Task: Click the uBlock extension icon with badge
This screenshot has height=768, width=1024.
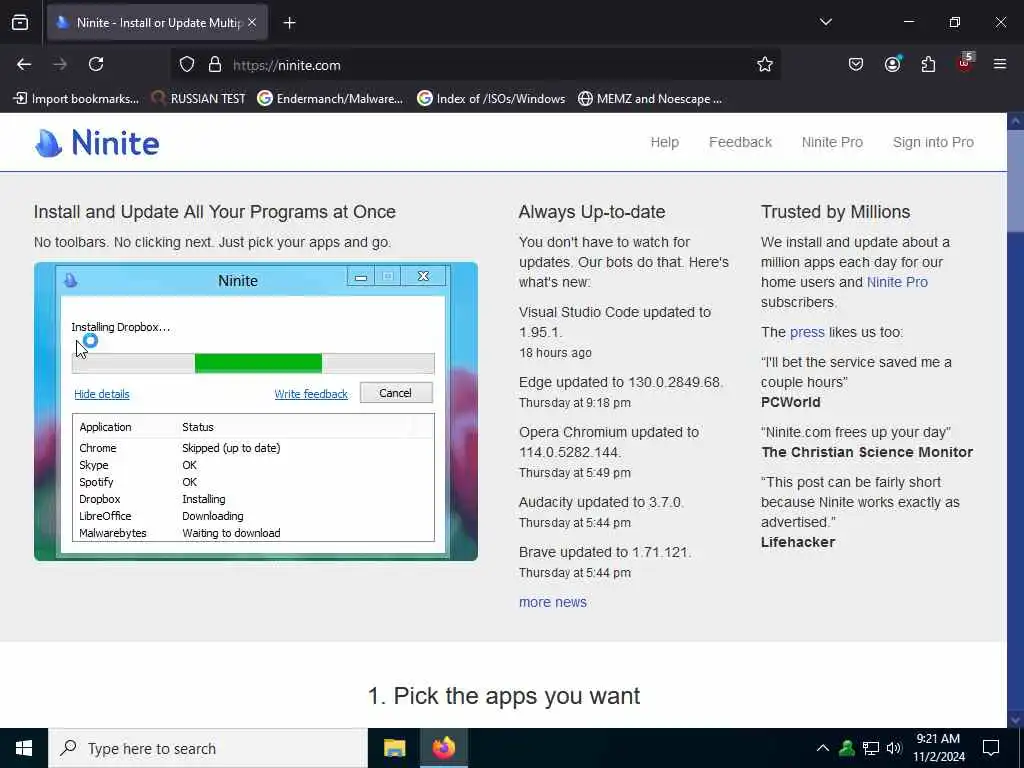Action: coord(965,63)
